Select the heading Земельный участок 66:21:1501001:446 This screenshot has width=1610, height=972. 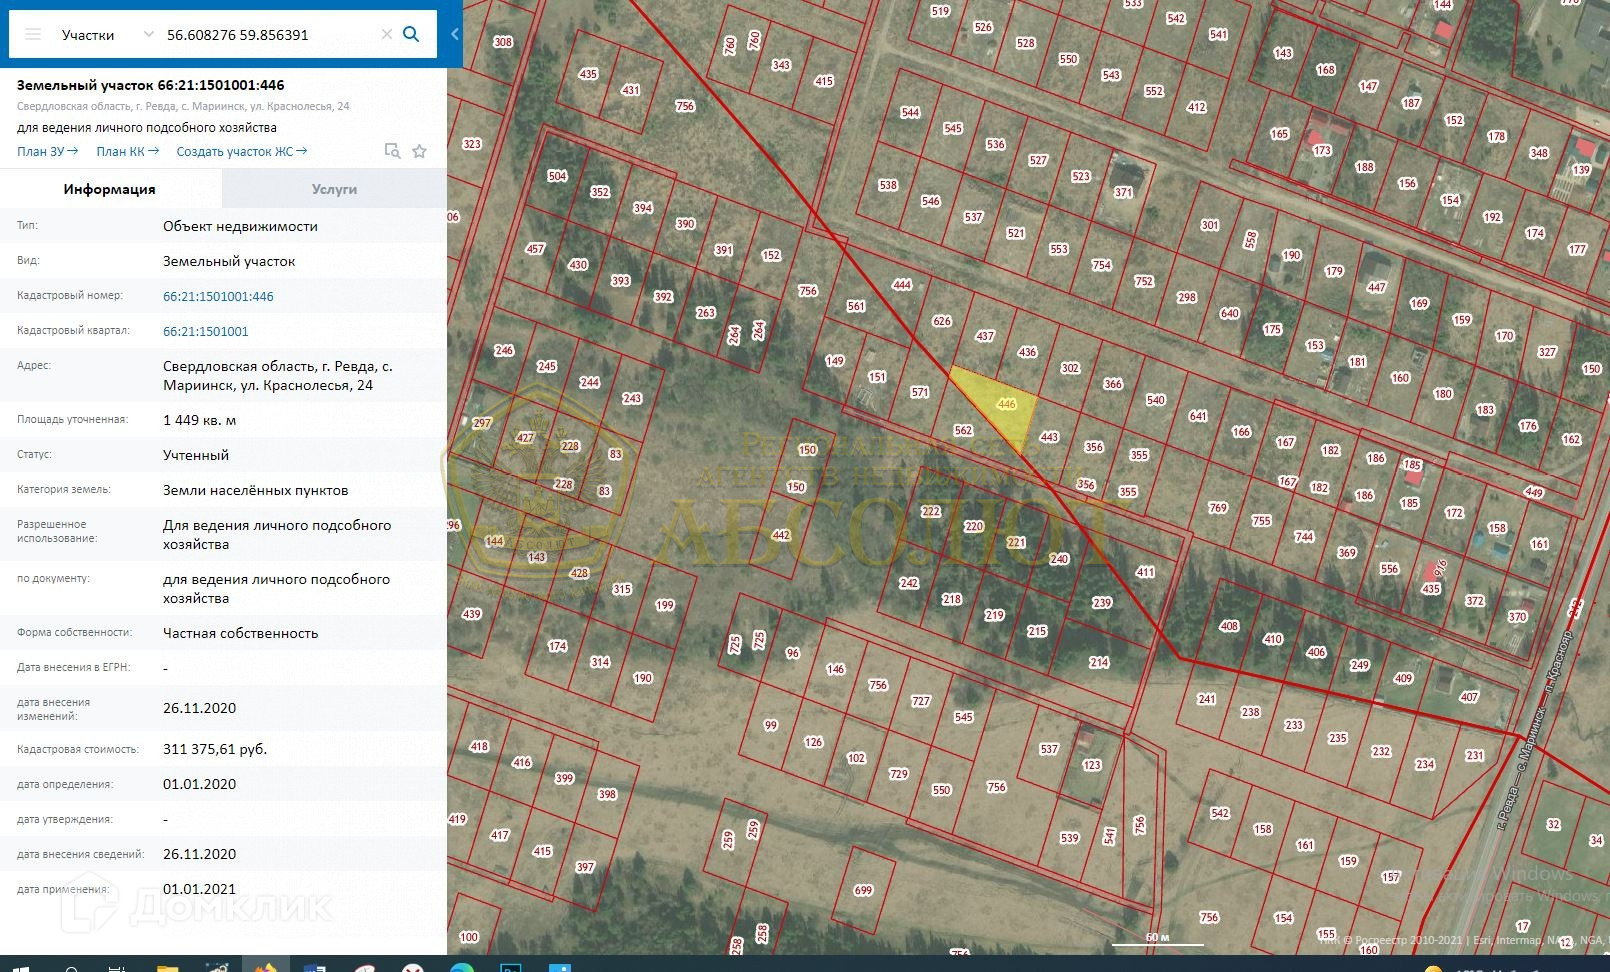point(151,85)
